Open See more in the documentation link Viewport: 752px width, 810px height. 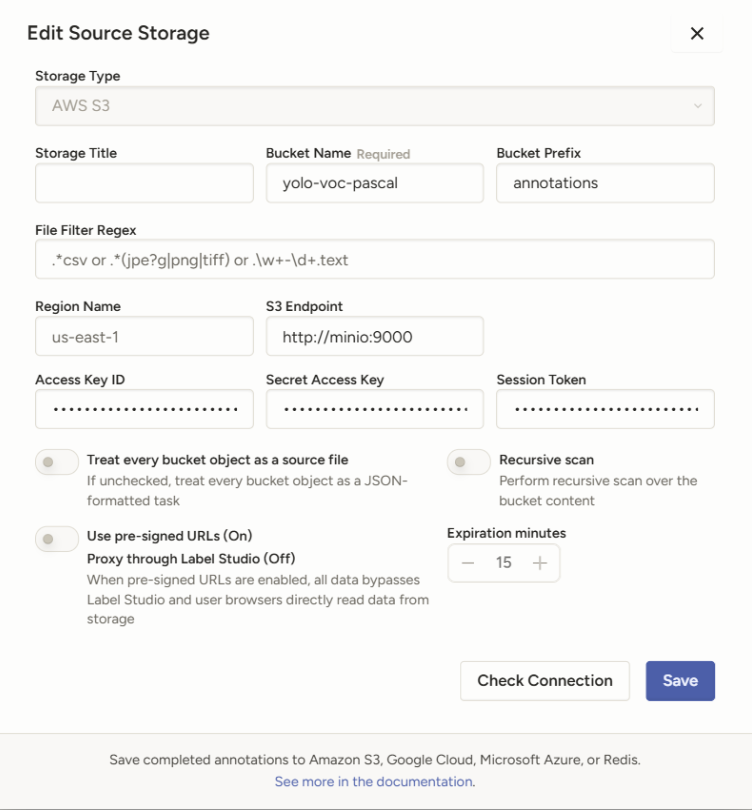[374, 781]
